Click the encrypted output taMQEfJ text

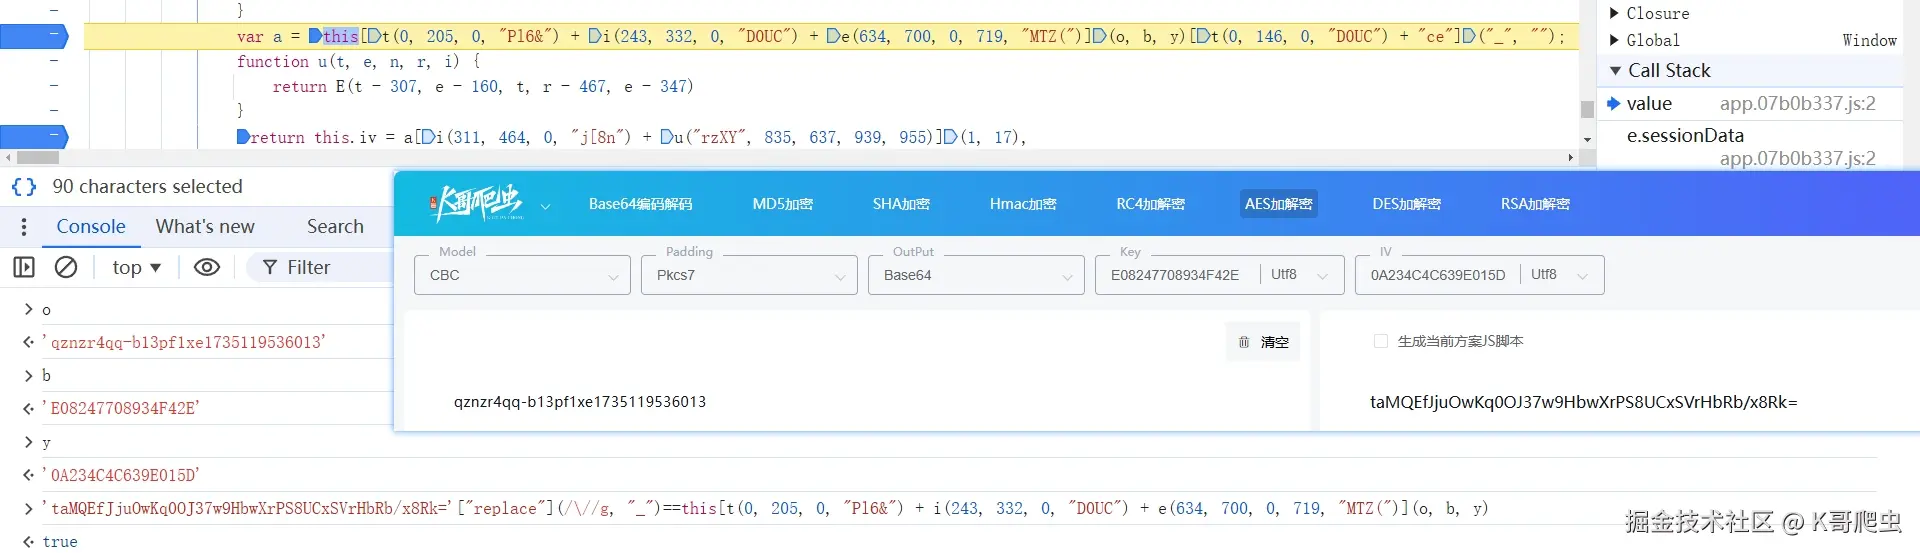tap(1583, 402)
